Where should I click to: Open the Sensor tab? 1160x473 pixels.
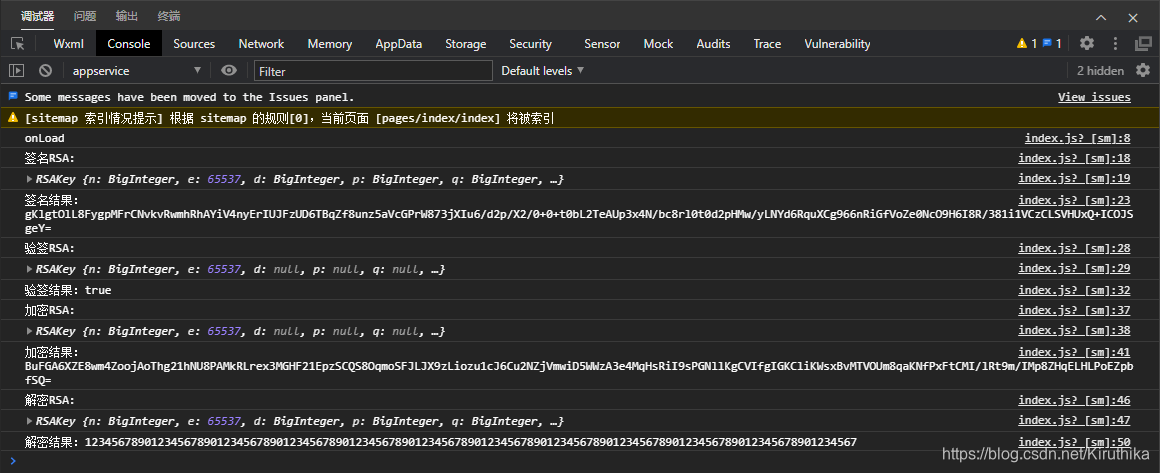point(602,44)
